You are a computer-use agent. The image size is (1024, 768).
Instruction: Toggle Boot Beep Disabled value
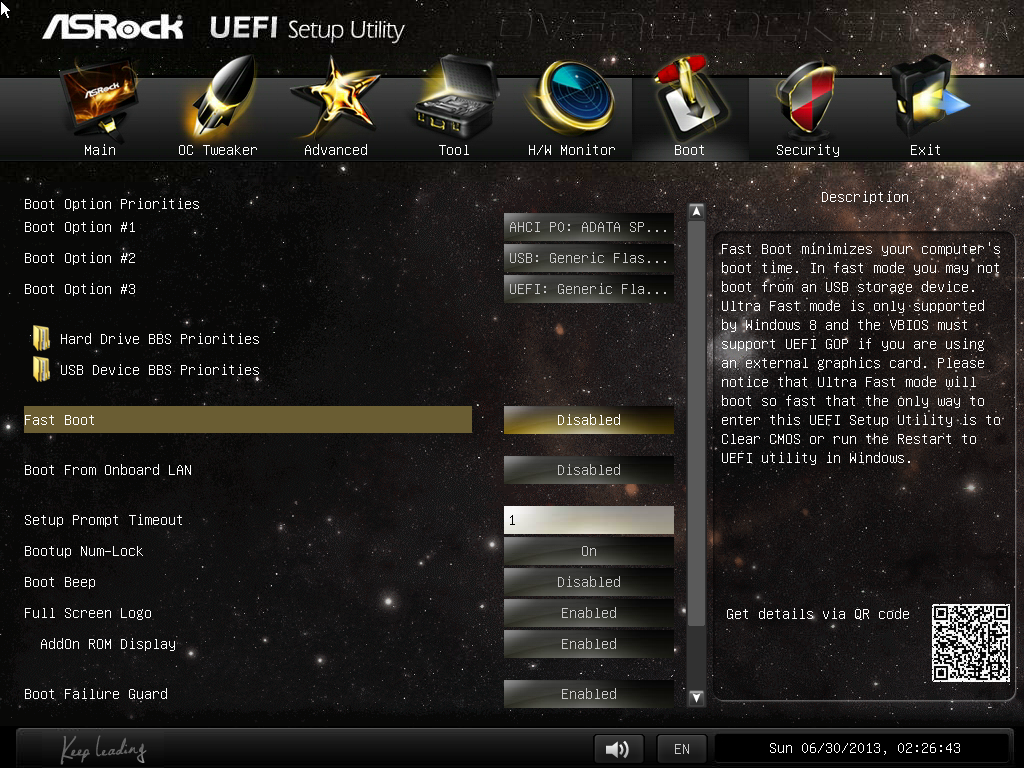pyautogui.click(x=588, y=582)
